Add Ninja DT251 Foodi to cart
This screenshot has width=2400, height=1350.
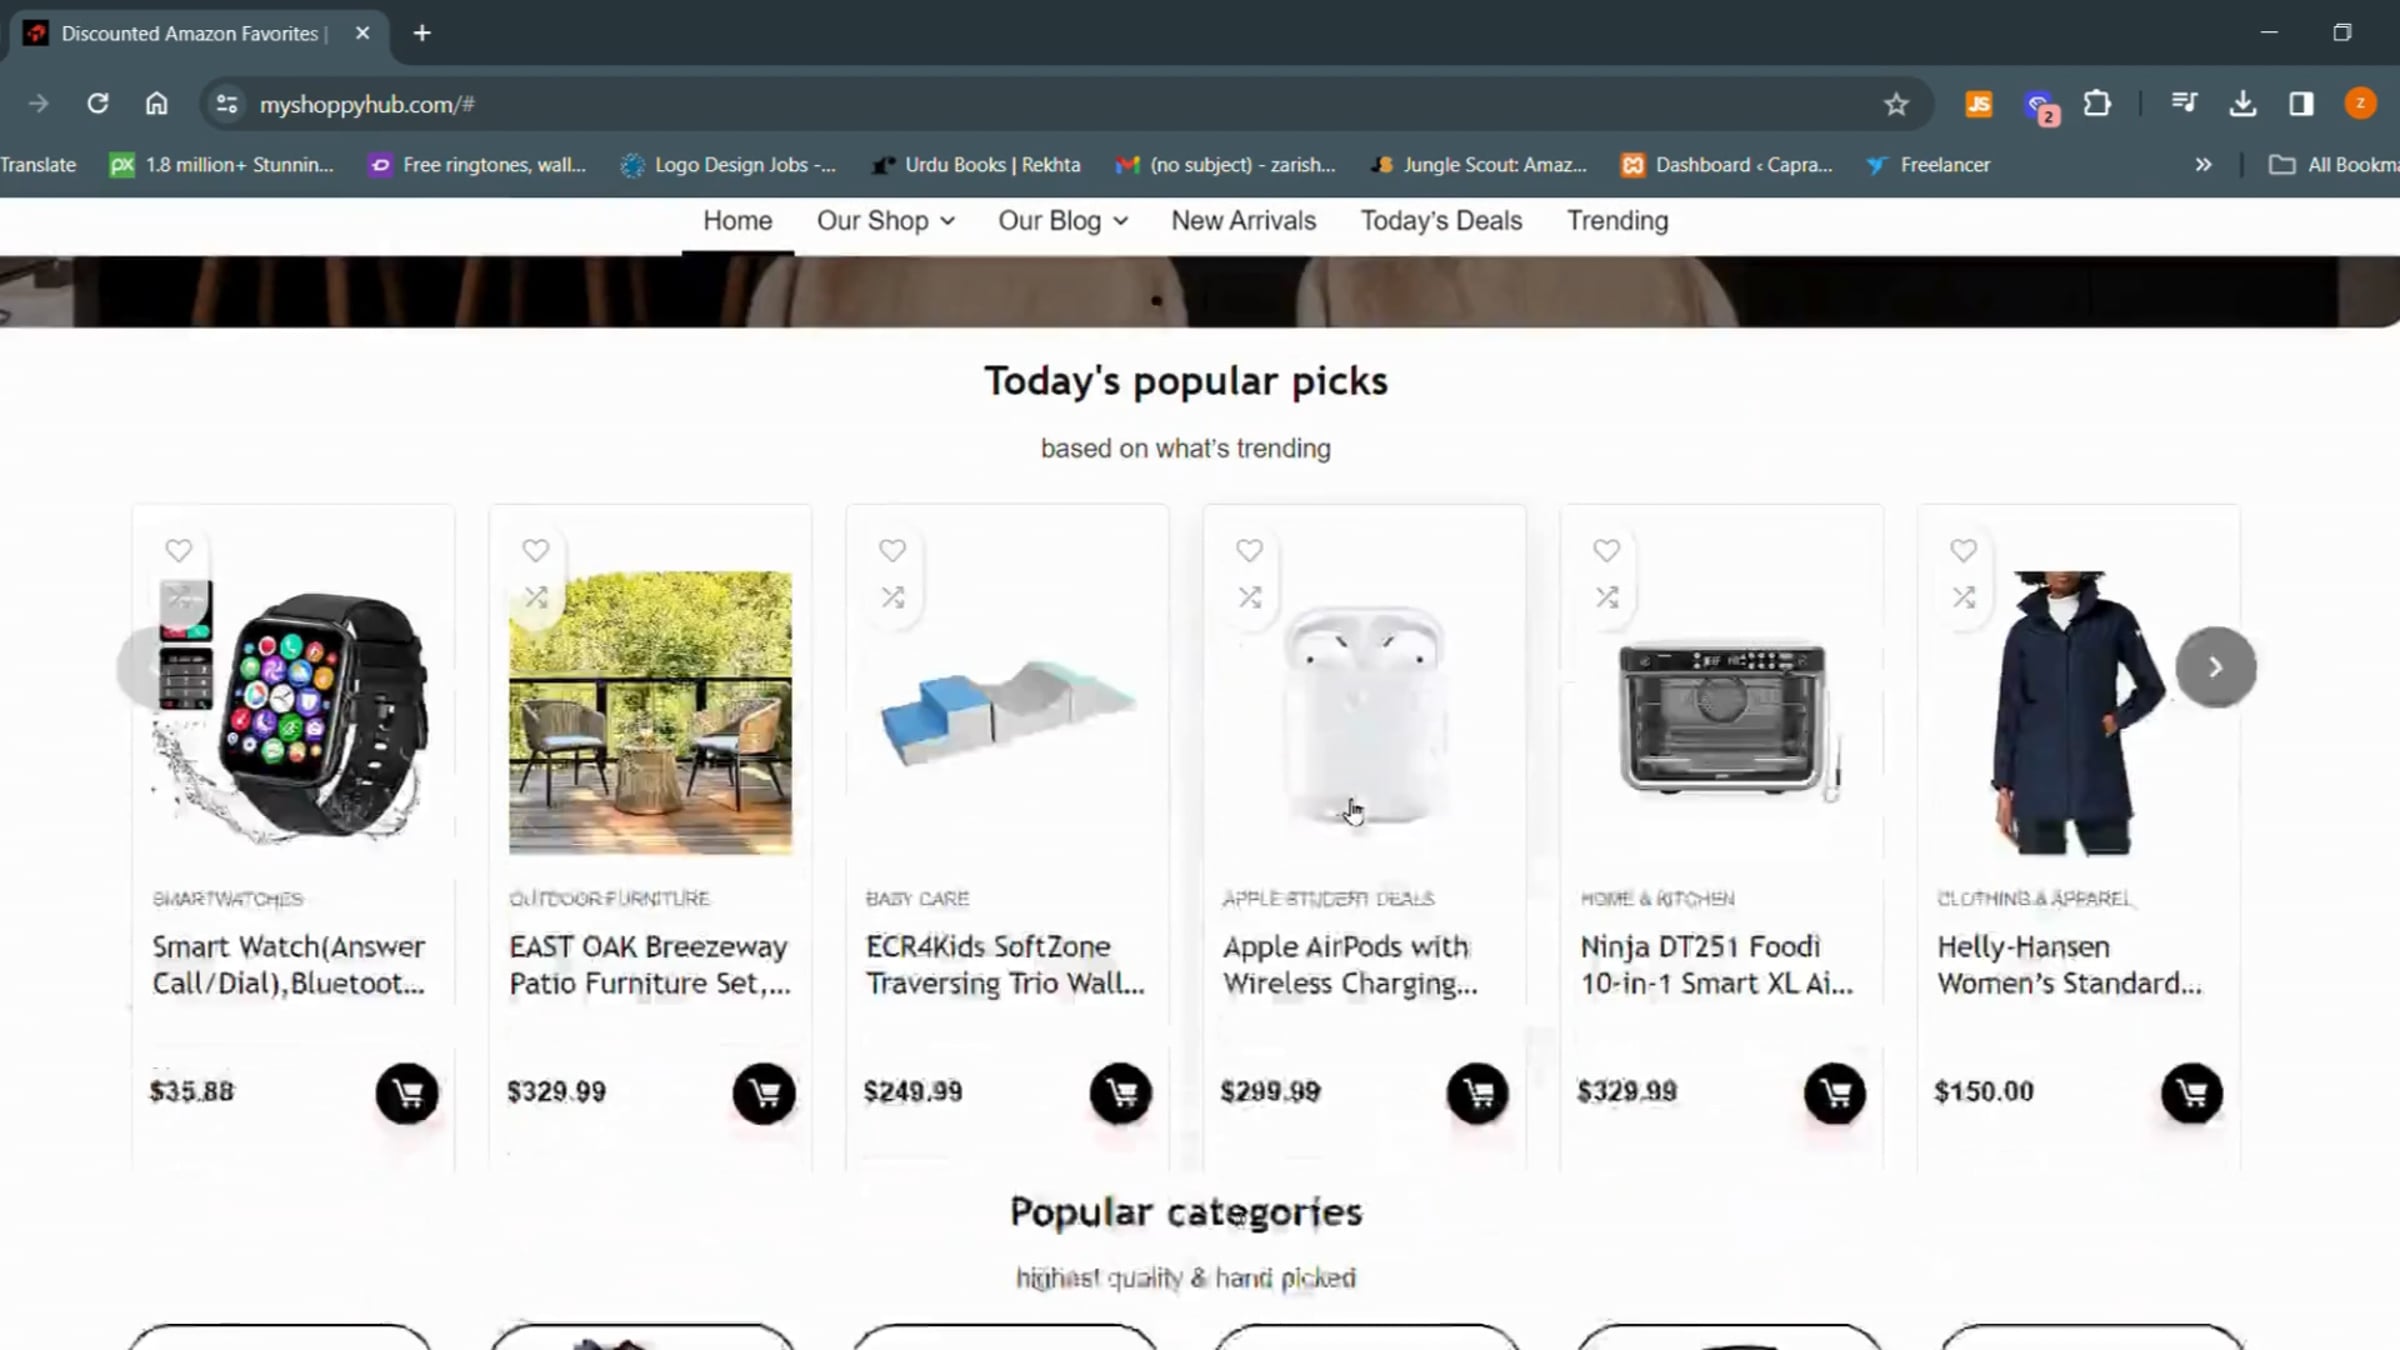[x=1835, y=1092]
